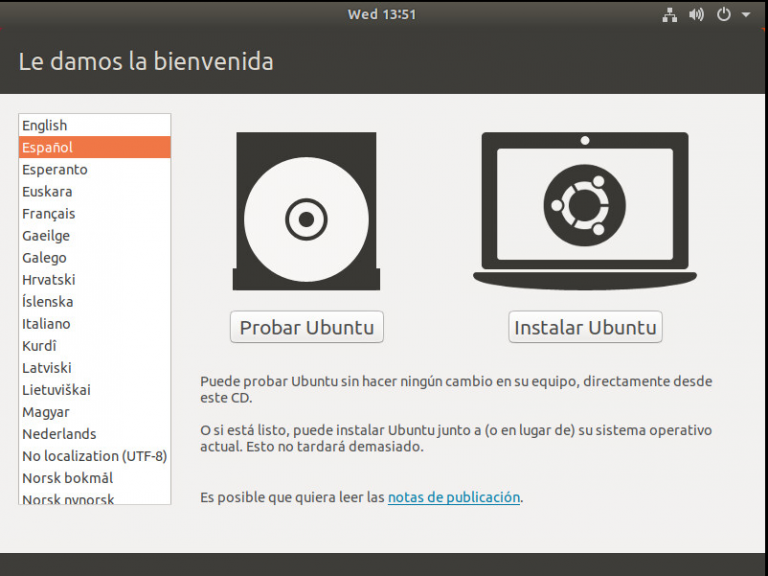768x576 pixels.
Task: Select No localization (UTF-8) option
Action: pos(94,455)
